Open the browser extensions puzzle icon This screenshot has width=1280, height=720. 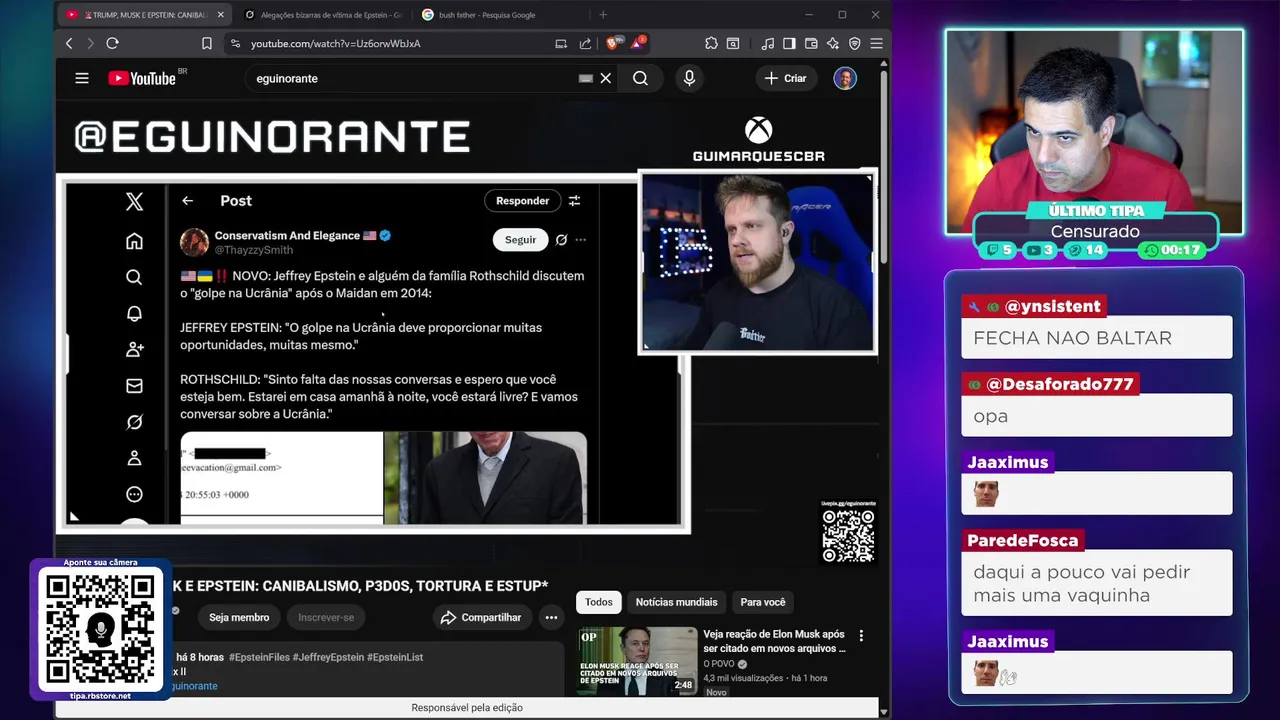(711, 43)
